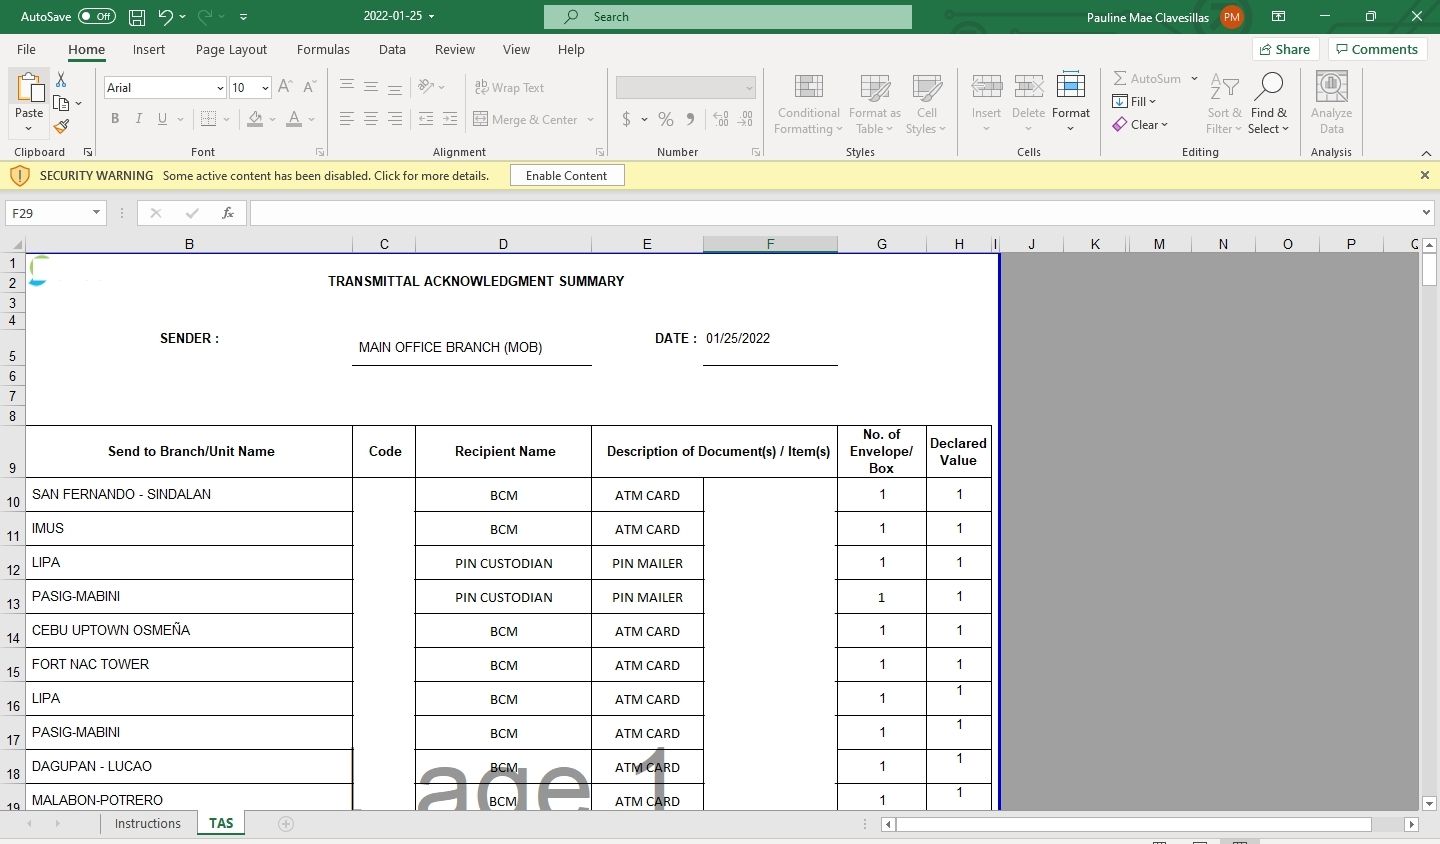Open the Arial font name dropdown
The height and width of the screenshot is (844, 1440).
coord(220,88)
